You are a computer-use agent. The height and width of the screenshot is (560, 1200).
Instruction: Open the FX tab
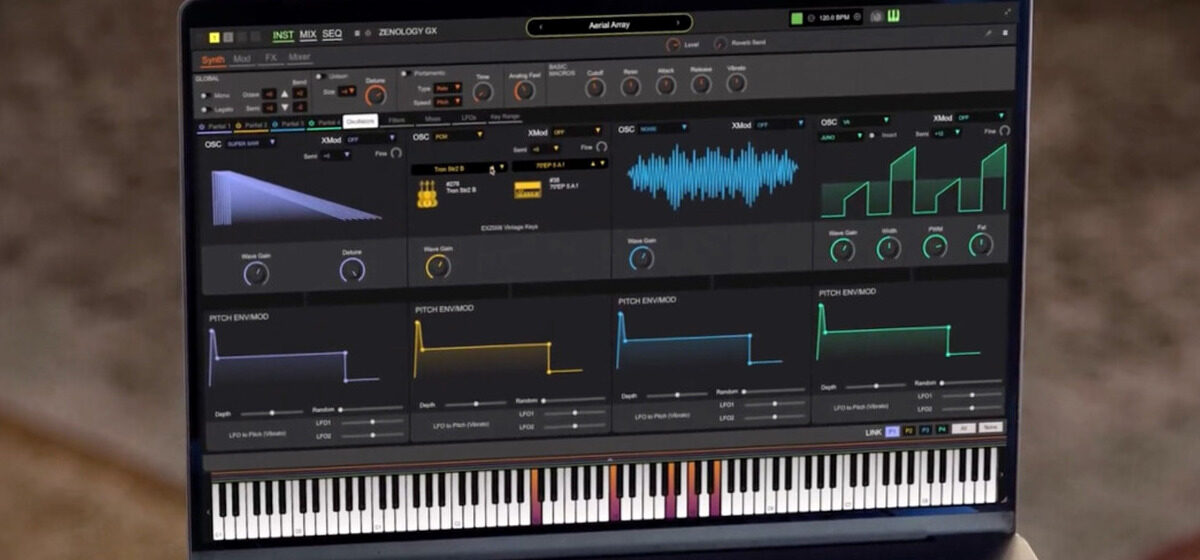(270, 58)
